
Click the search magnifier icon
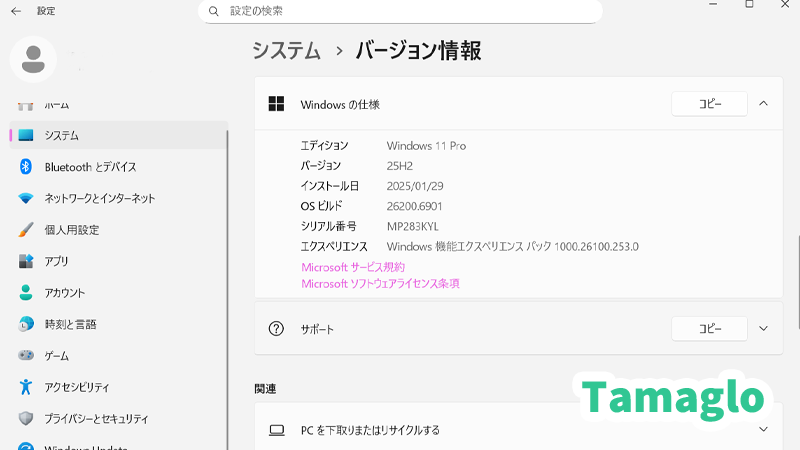coord(214,11)
